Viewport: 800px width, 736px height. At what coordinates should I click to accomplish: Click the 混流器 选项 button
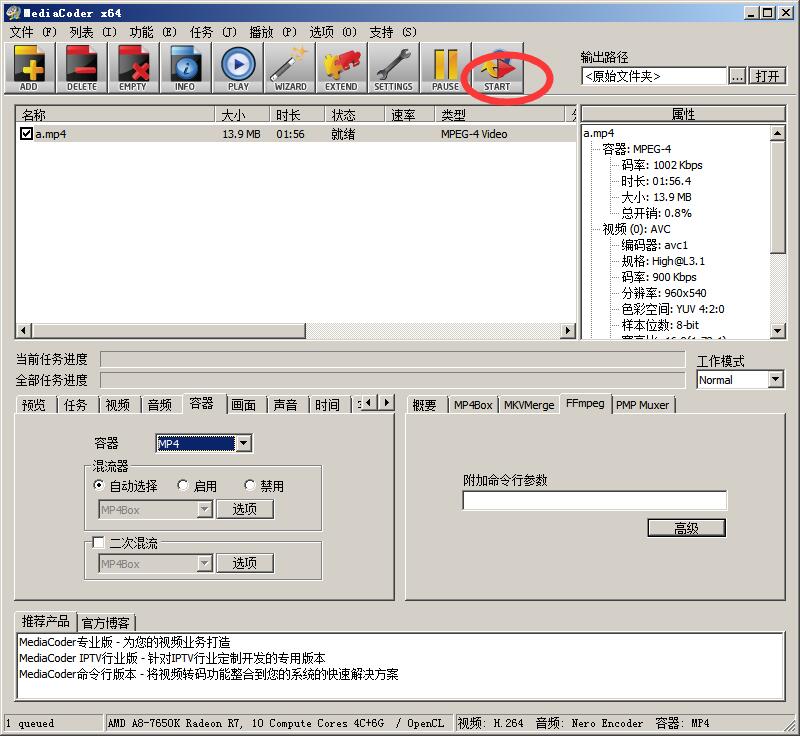[245, 509]
